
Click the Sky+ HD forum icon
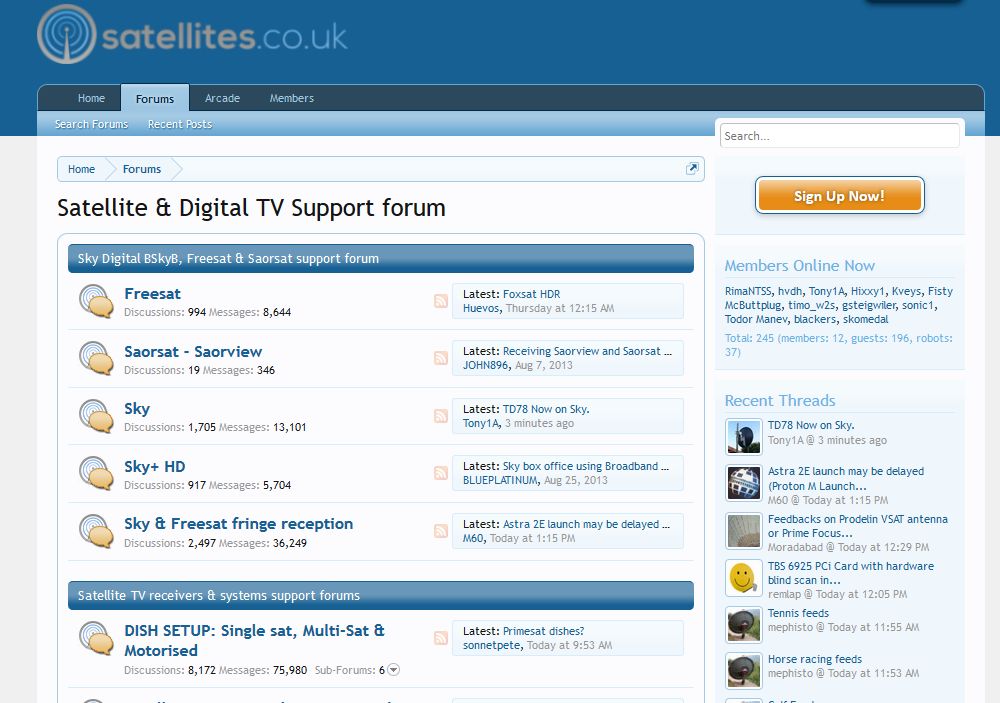(x=96, y=473)
